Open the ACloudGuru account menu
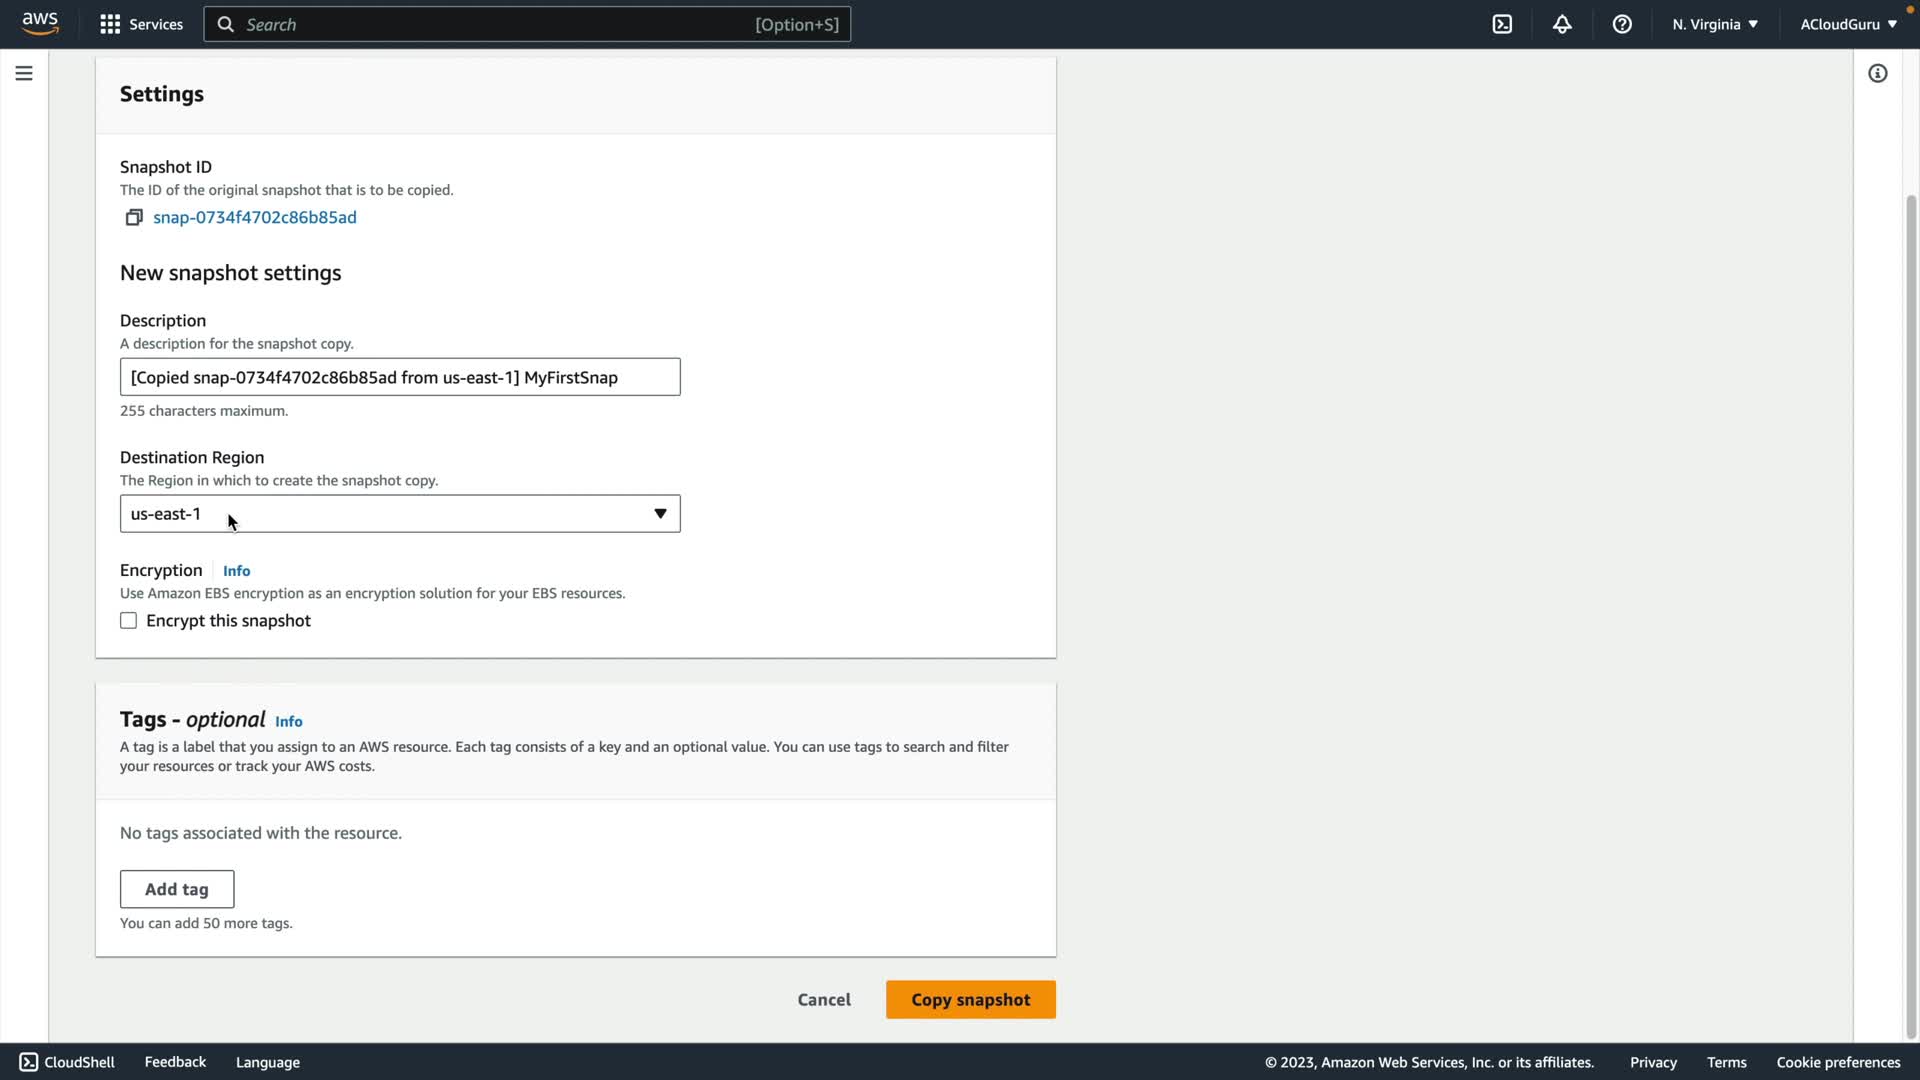This screenshot has height=1080, width=1920. pyautogui.click(x=1848, y=24)
